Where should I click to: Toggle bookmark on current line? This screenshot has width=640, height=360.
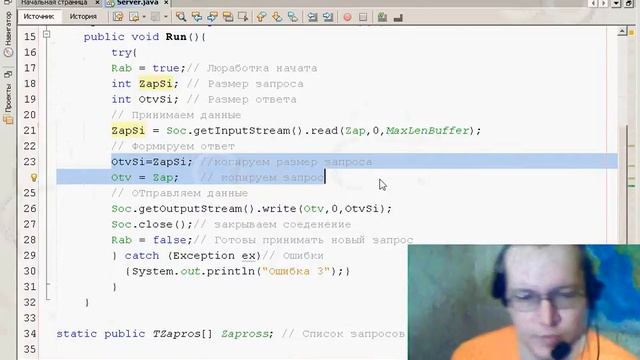pyautogui.click(x=292, y=17)
